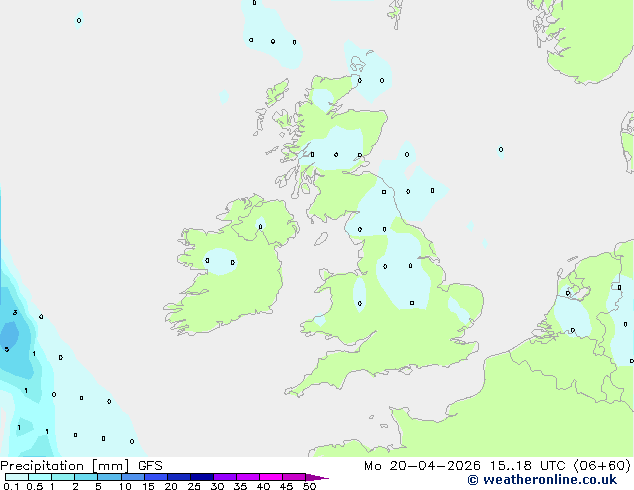The width and height of the screenshot is (634, 490).
Task: Click the isolated 0 marker in the North Sea
Action: (x=501, y=150)
